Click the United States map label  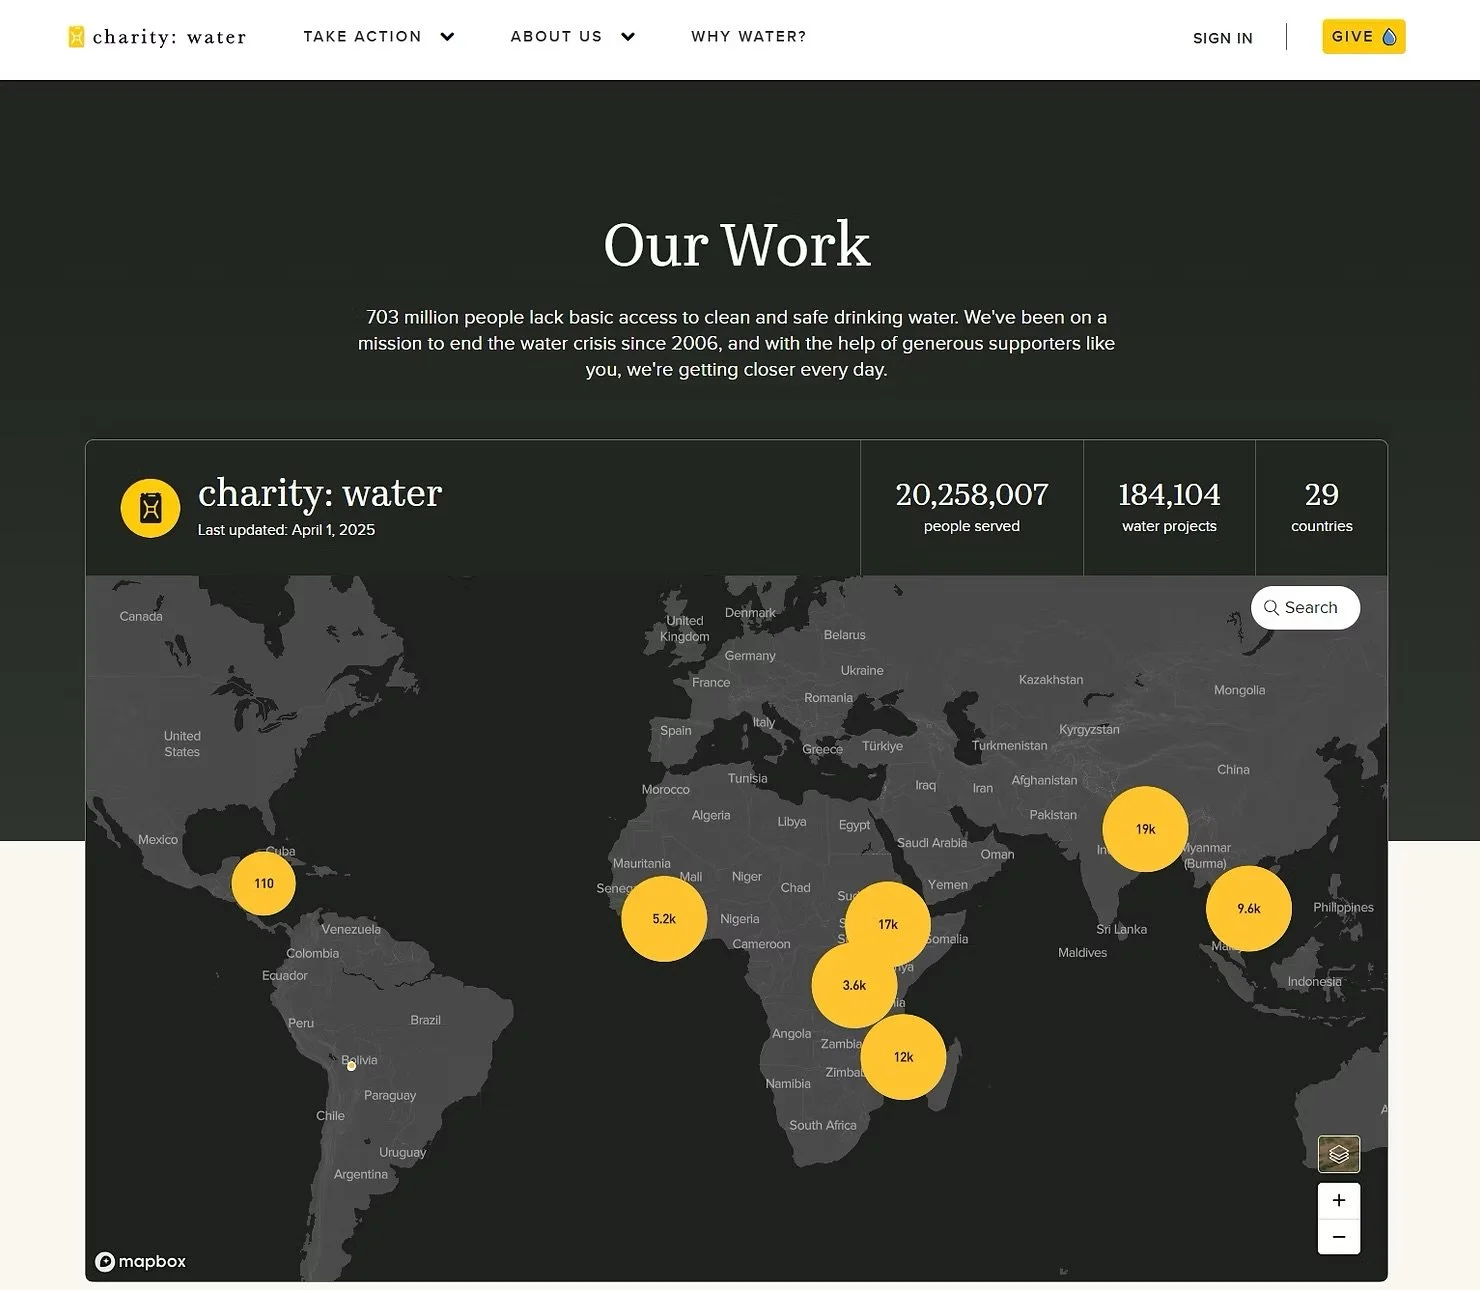click(182, 744)
